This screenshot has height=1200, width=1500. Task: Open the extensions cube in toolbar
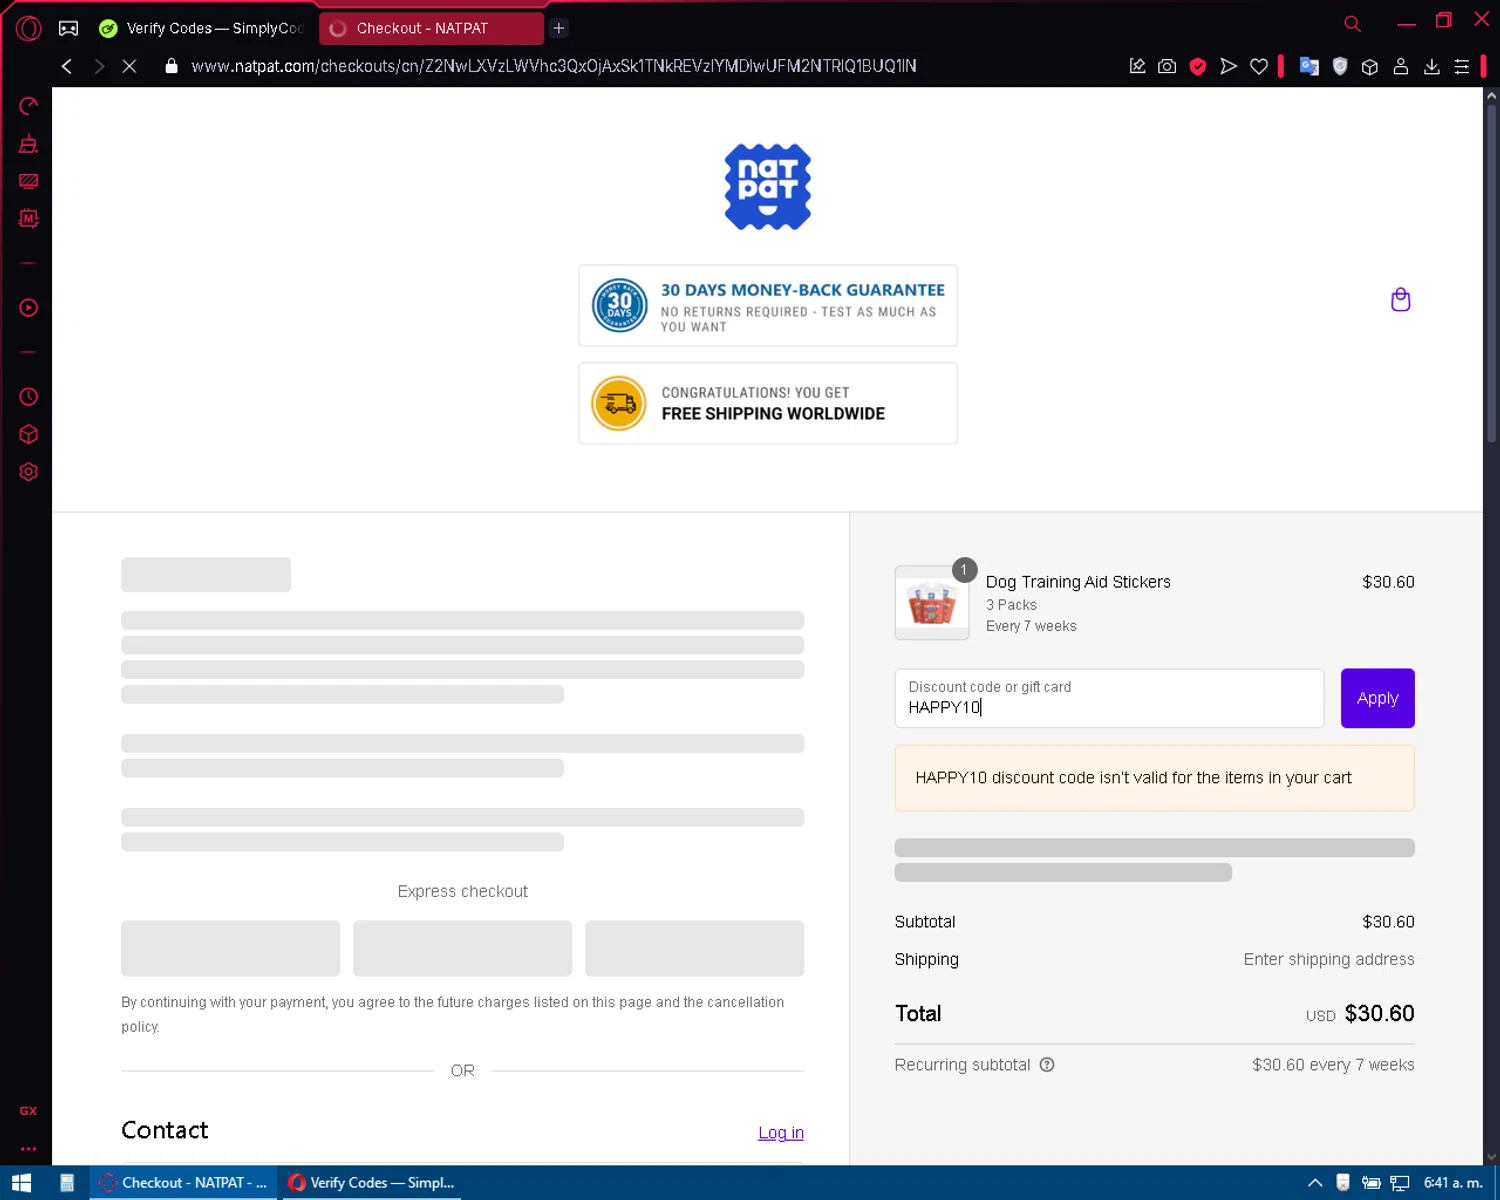tap(1370, 66)
